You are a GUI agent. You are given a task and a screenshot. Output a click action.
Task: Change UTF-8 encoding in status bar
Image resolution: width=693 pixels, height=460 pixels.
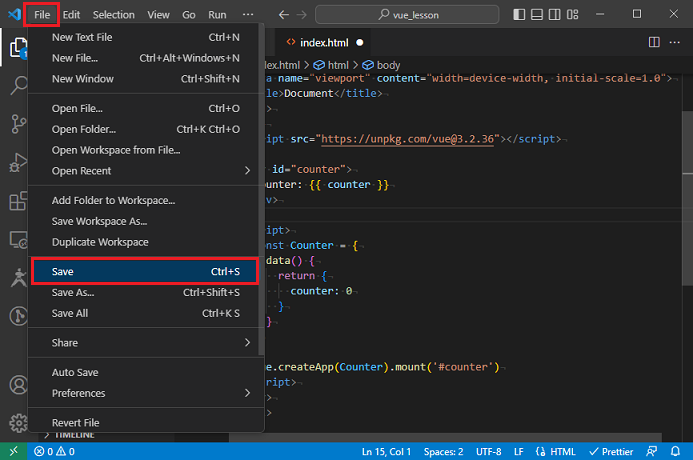(488, 452)
